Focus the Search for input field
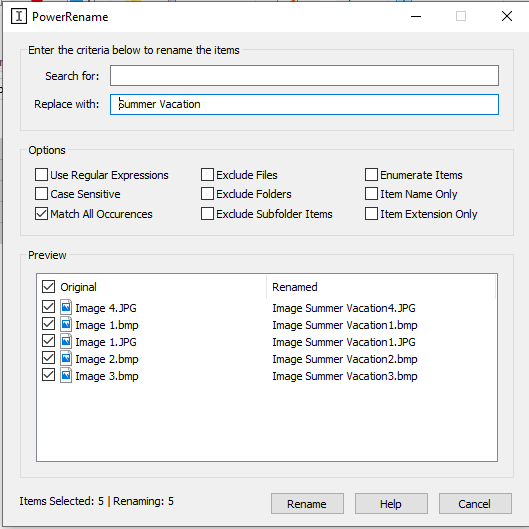The height and width of the screenshot is (529, 529). [304, 76]
